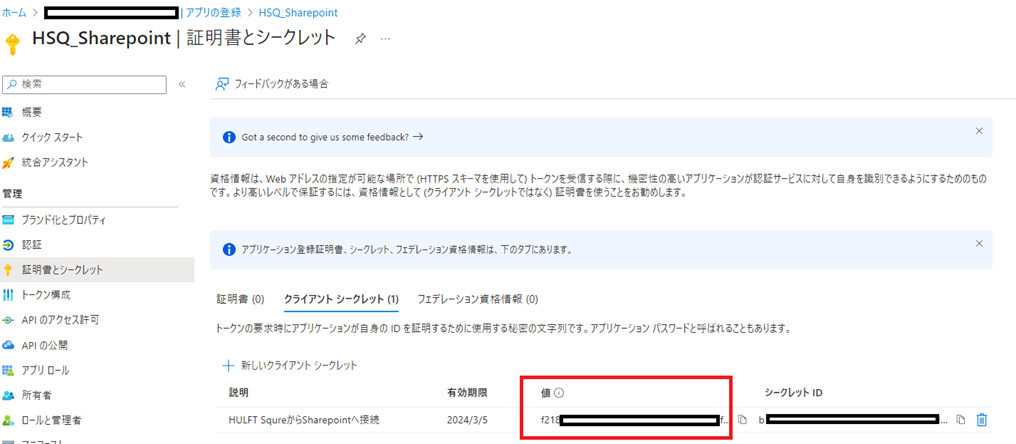The height and width of the screenshot is (444, 1016).
Task: Click the feedback person icon in toolbar
Action: tap(222, 84)
